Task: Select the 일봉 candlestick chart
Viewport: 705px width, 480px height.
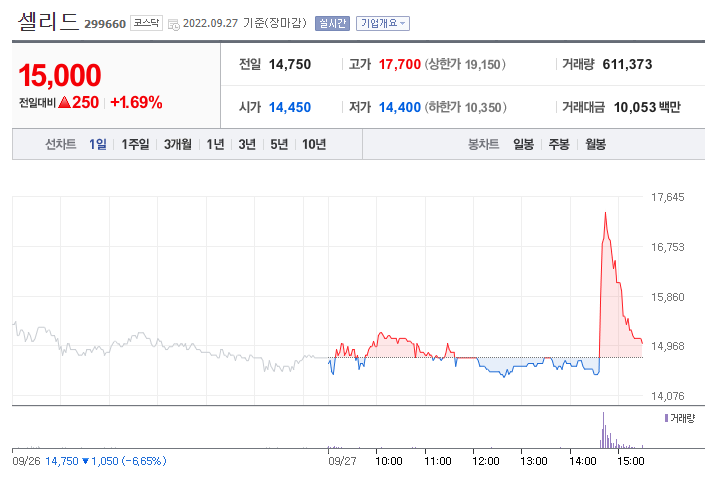Action: point(523,144)
